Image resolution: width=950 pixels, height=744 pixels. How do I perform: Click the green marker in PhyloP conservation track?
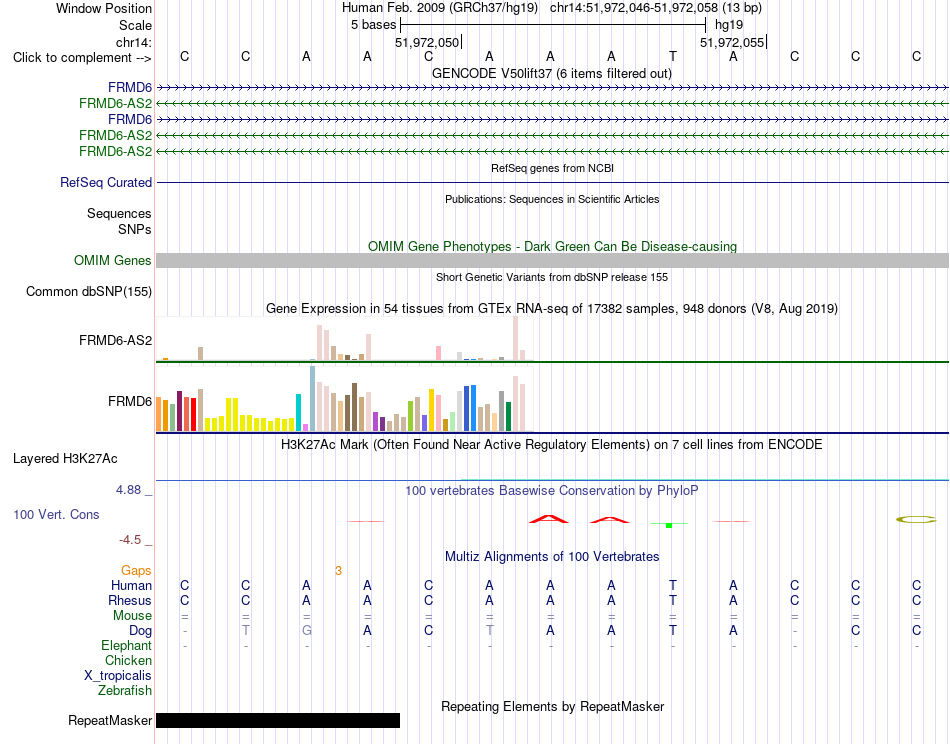pos(669,525)
